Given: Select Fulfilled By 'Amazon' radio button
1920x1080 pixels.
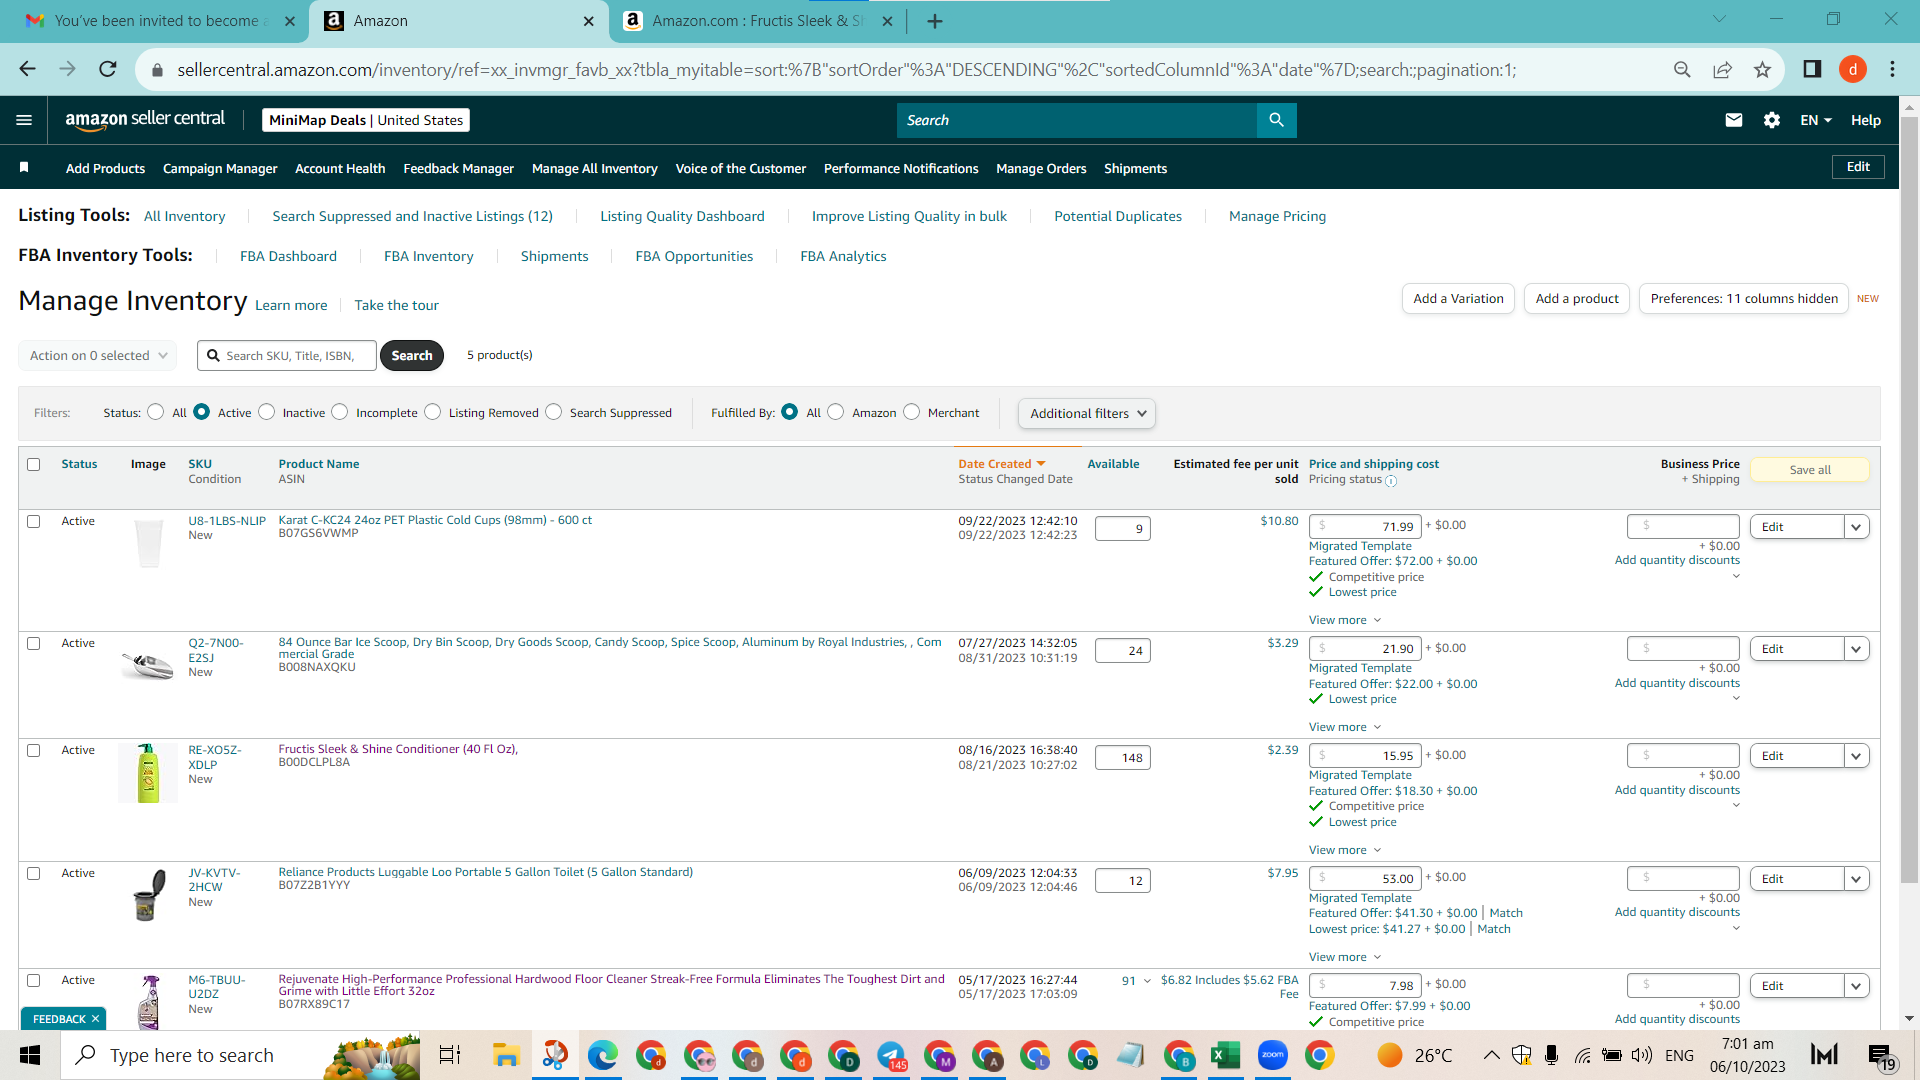Looking at the screenshot, I should click(836, 412).
